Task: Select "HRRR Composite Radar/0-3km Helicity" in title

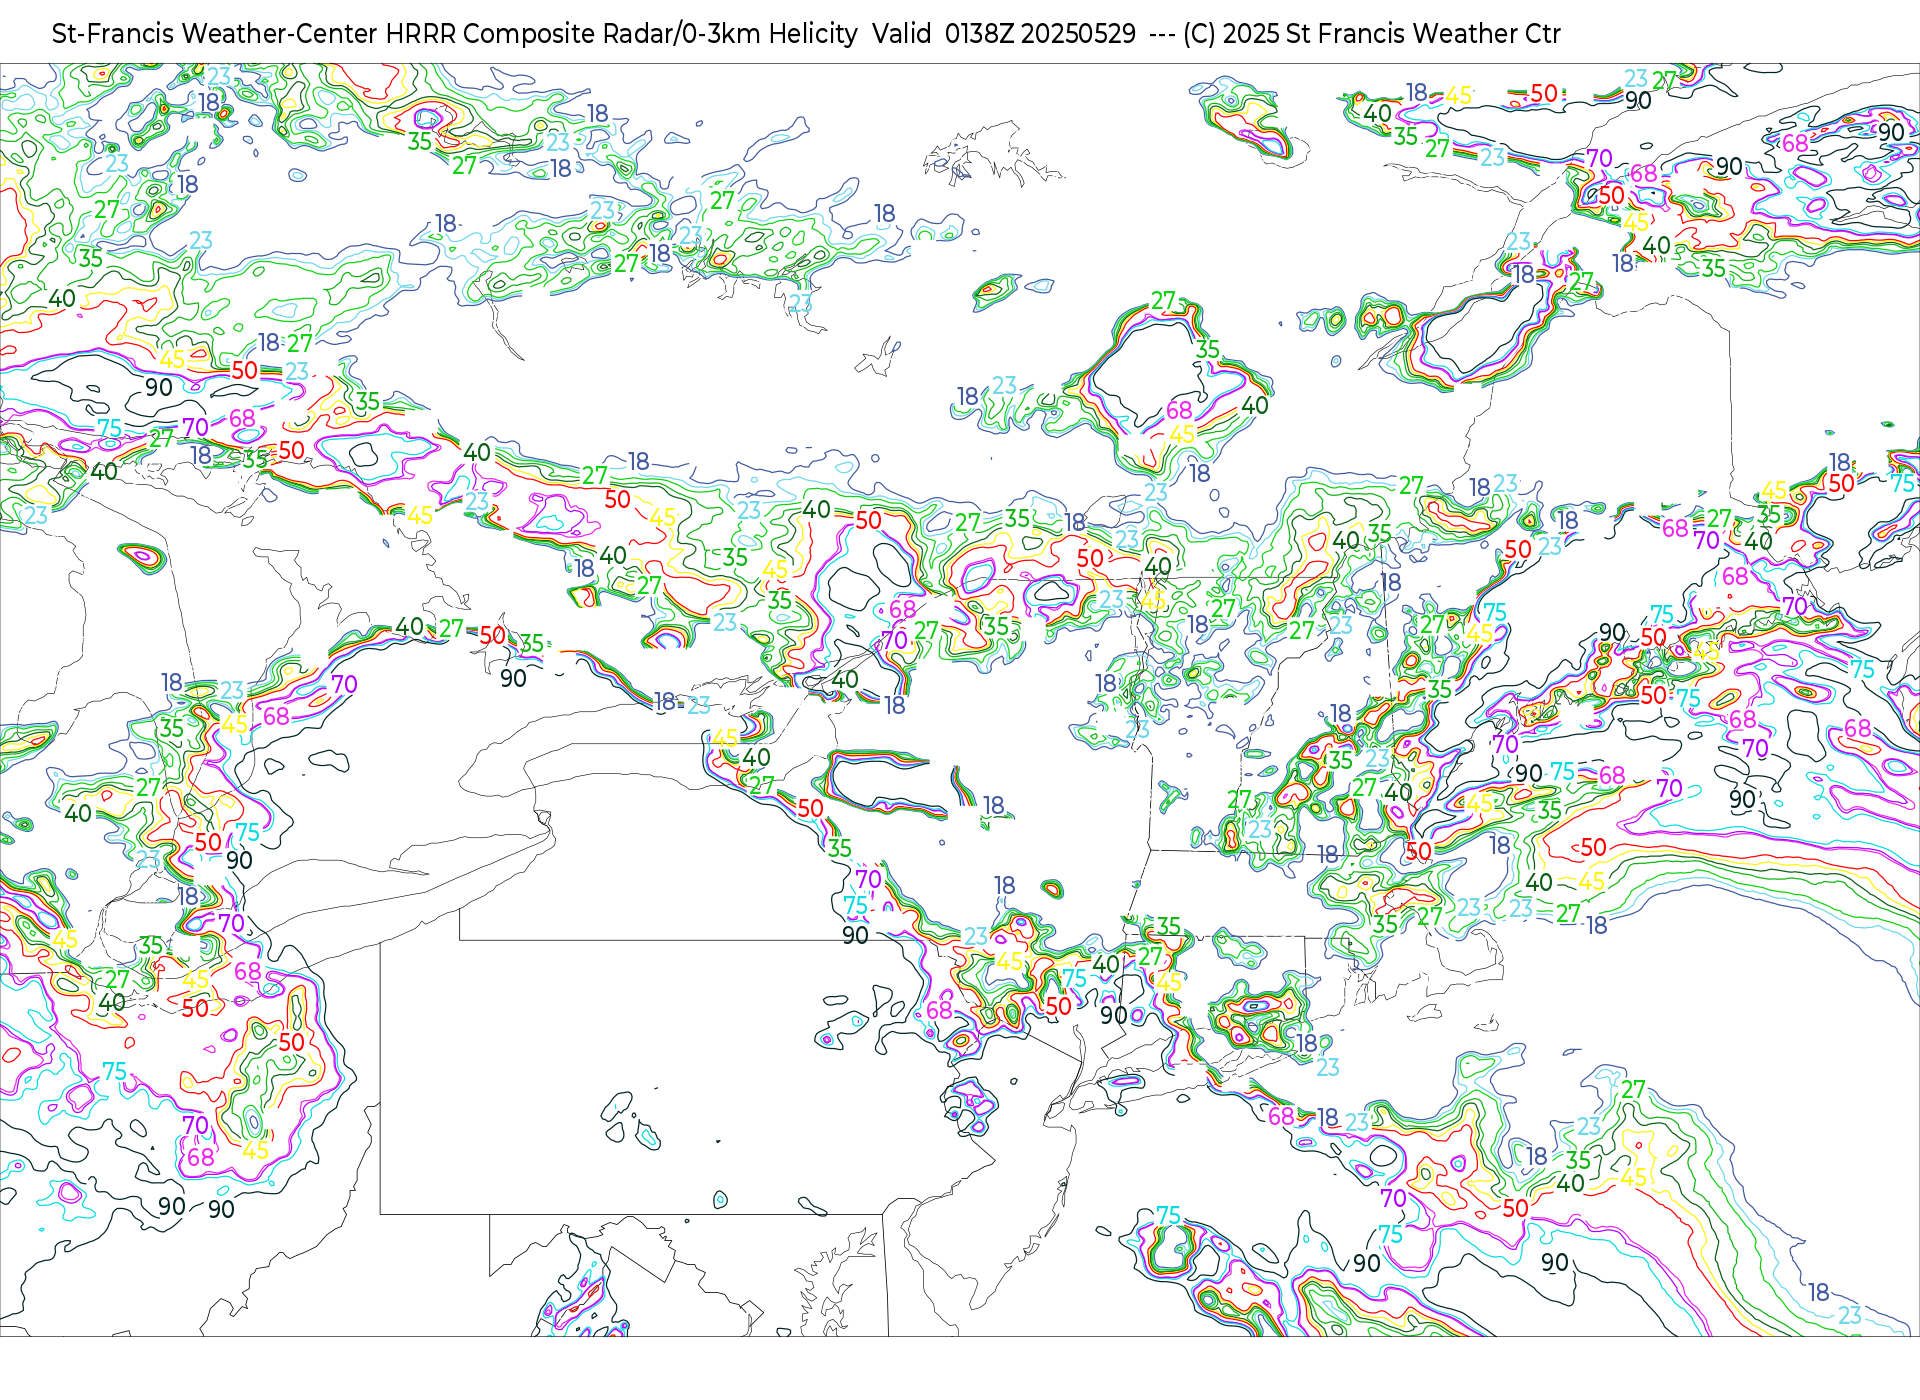Action: pyautogui.click(x=621, y=34)
